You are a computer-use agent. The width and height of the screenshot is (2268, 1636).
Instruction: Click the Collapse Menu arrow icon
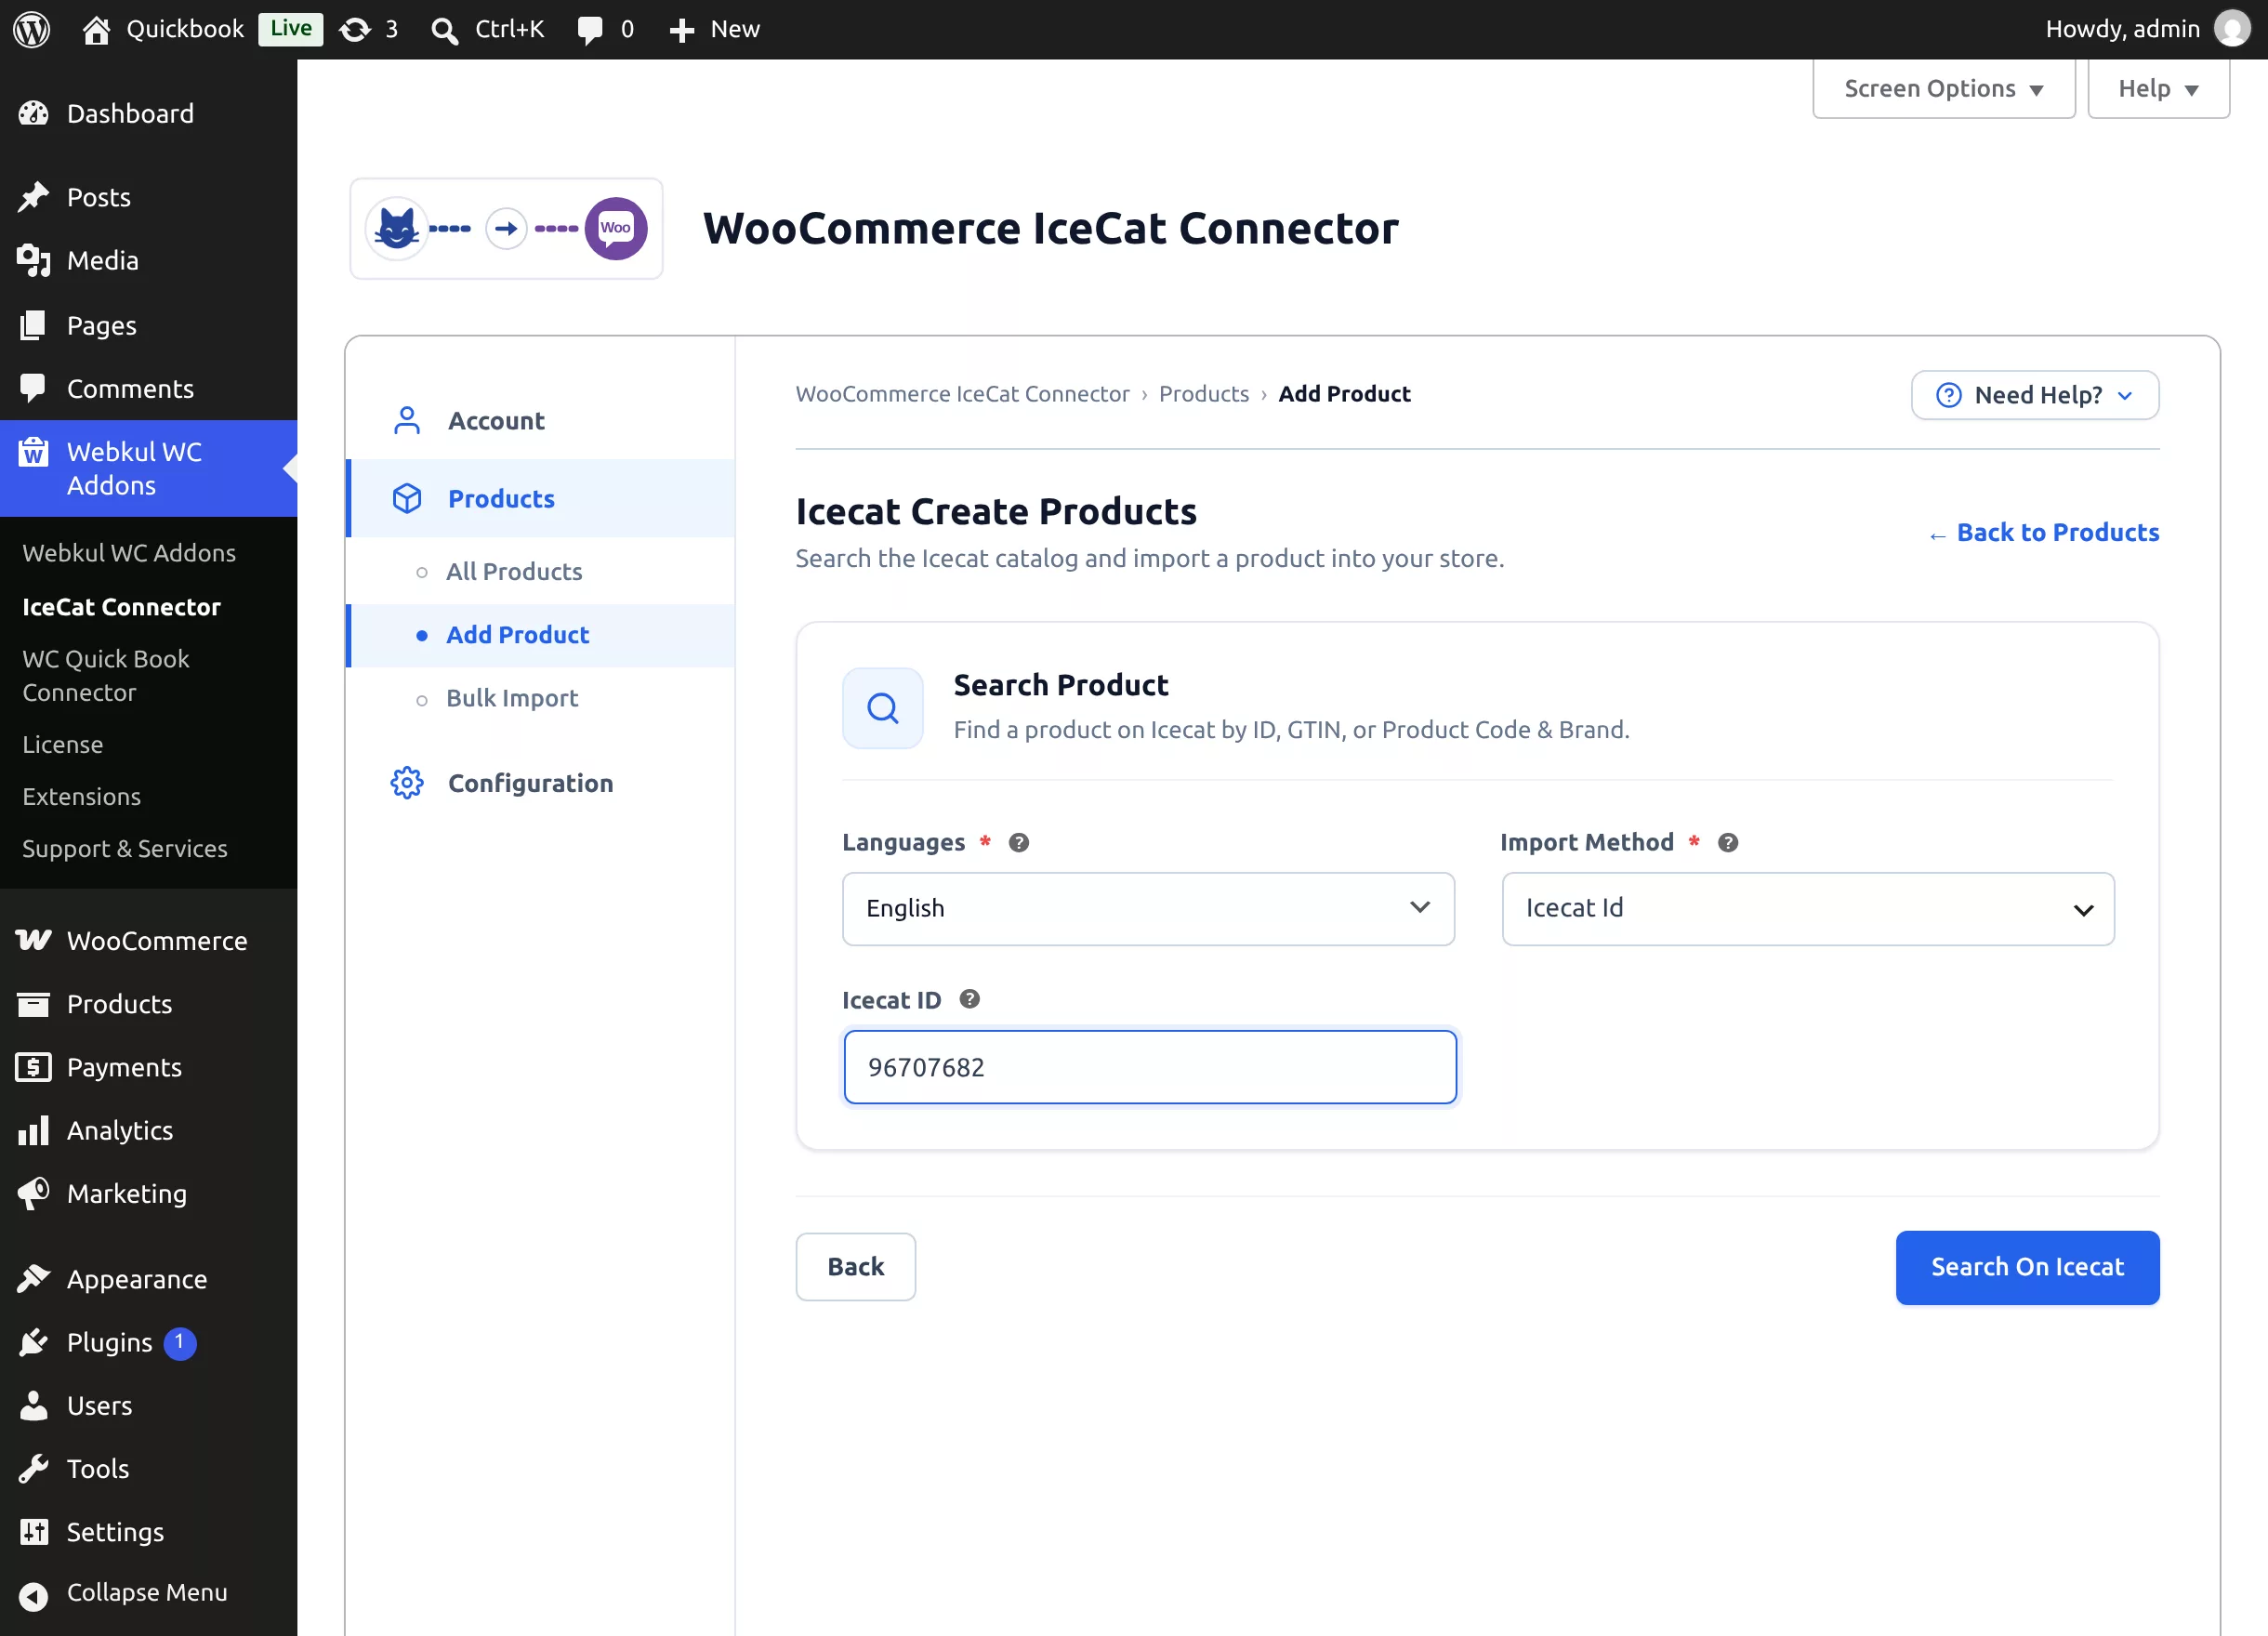pyautogui.click(x=33, y=1596)
